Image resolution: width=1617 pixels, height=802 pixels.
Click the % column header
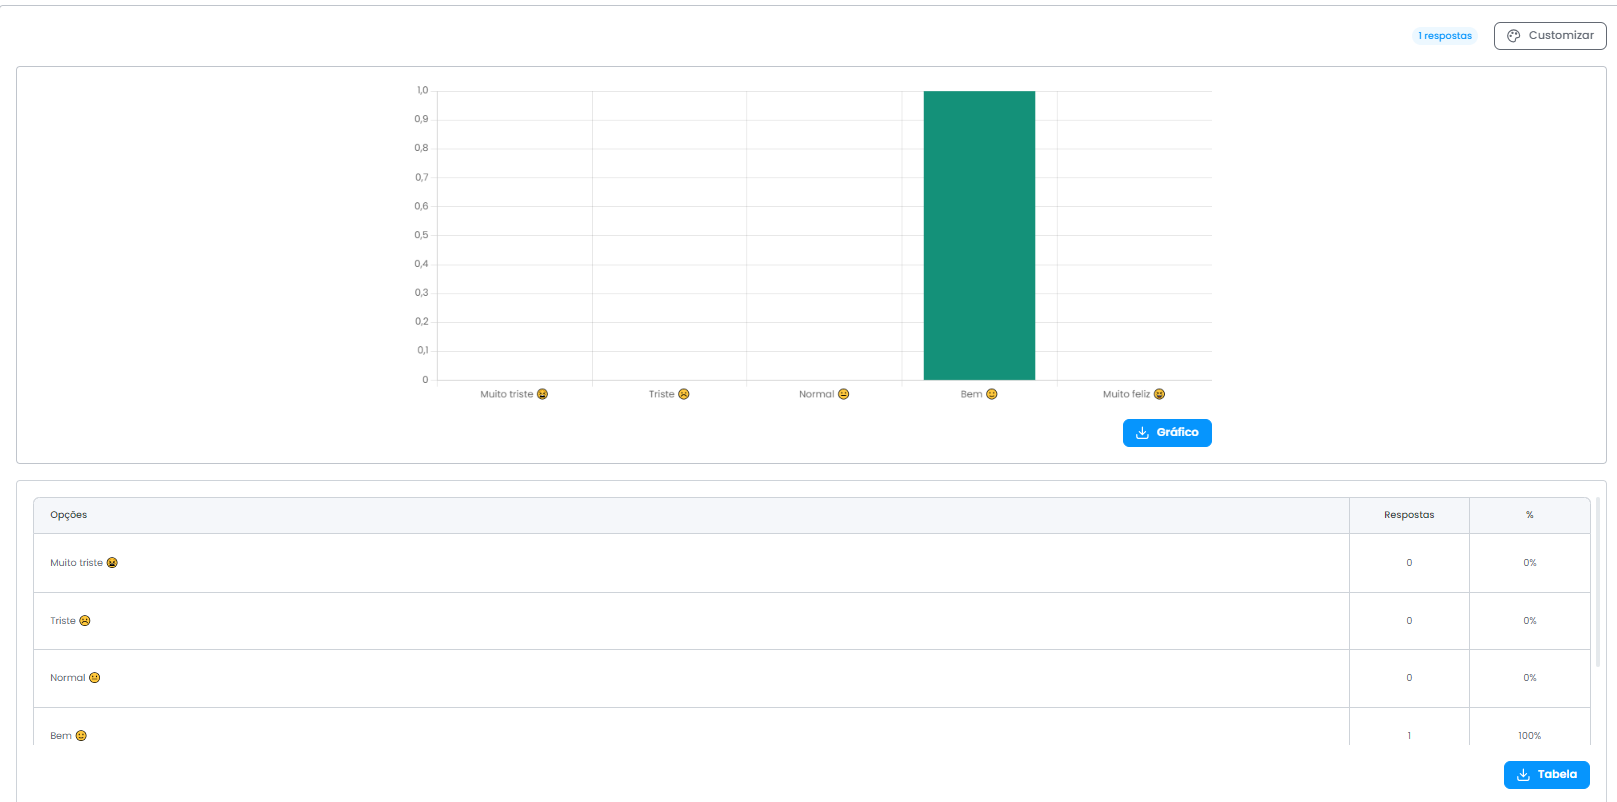[x=1529, y=515]
